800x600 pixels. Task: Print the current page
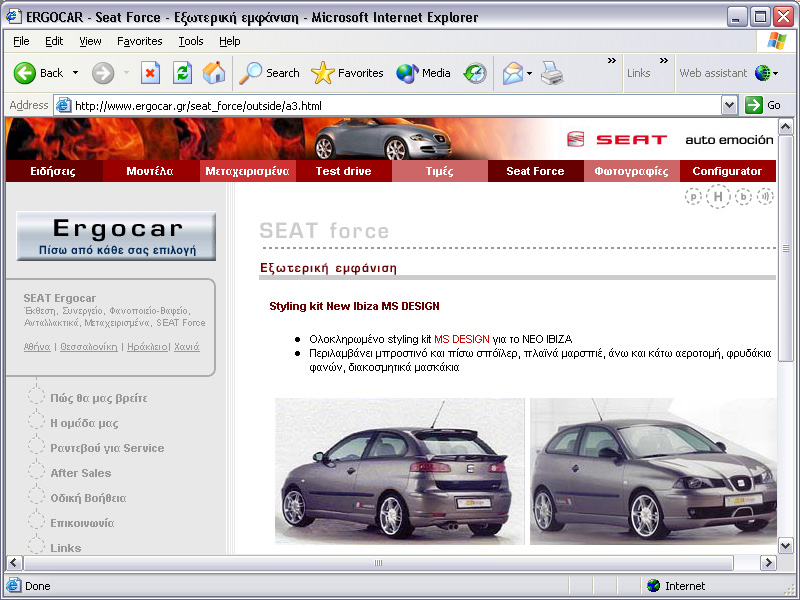point(552,73)
